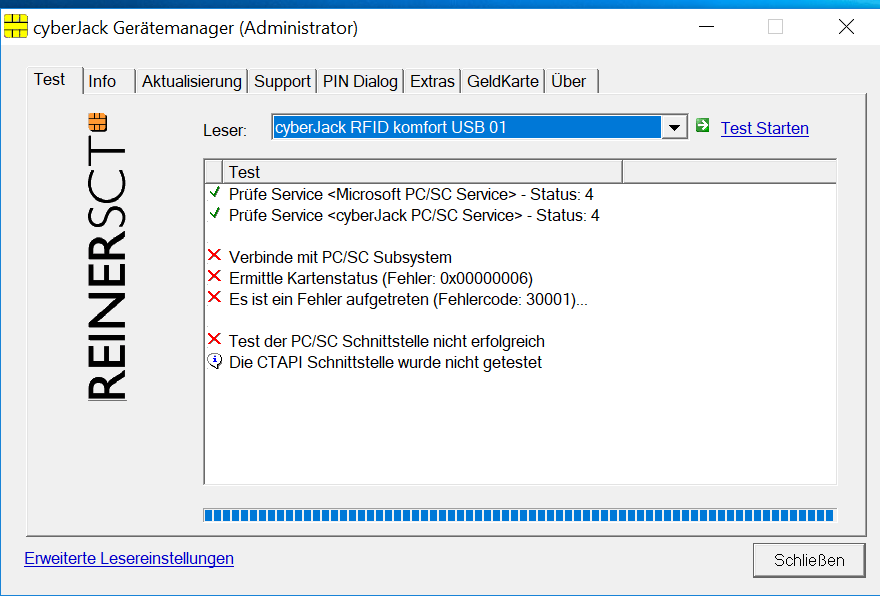
Task: Switch to the GeldKarte tab
Action: click(x=503, y=81)
